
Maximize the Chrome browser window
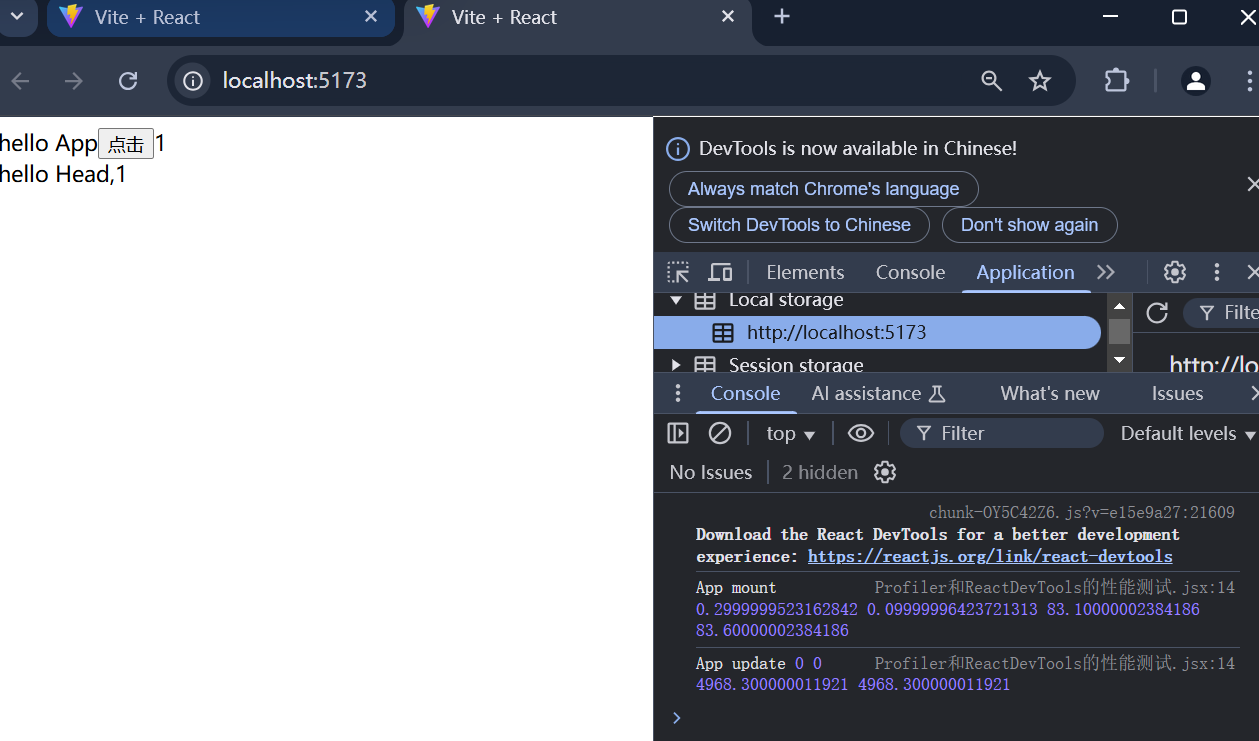(x=1179, y=17)
